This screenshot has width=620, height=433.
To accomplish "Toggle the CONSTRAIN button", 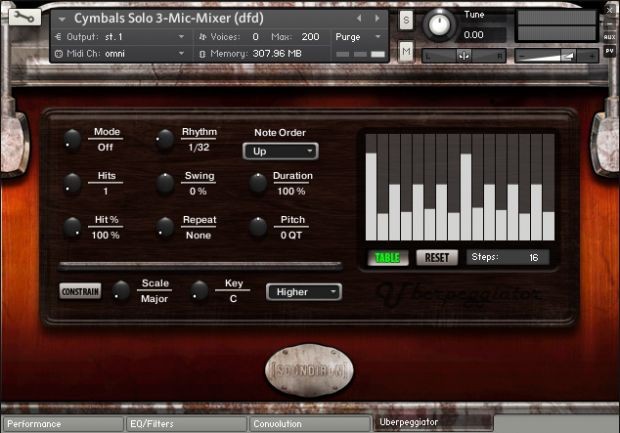I will click(x=80, y=291).
